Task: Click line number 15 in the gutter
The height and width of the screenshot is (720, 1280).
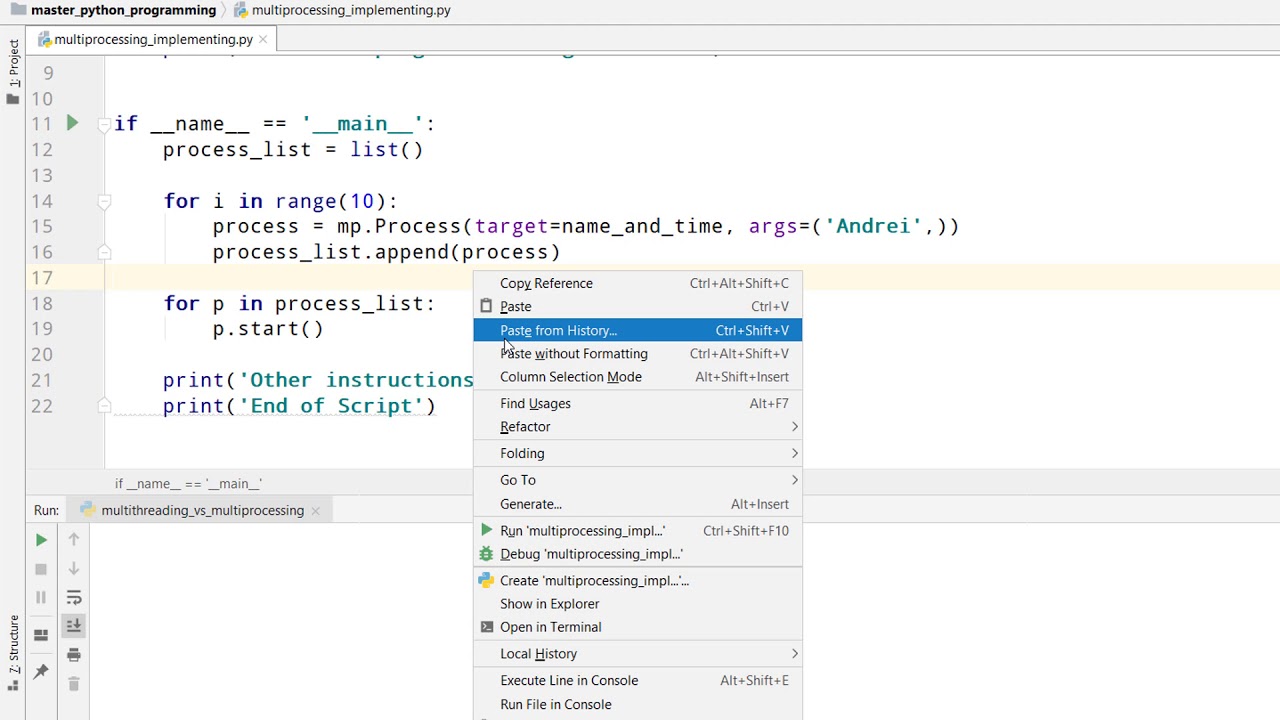Action: point(41,226)
